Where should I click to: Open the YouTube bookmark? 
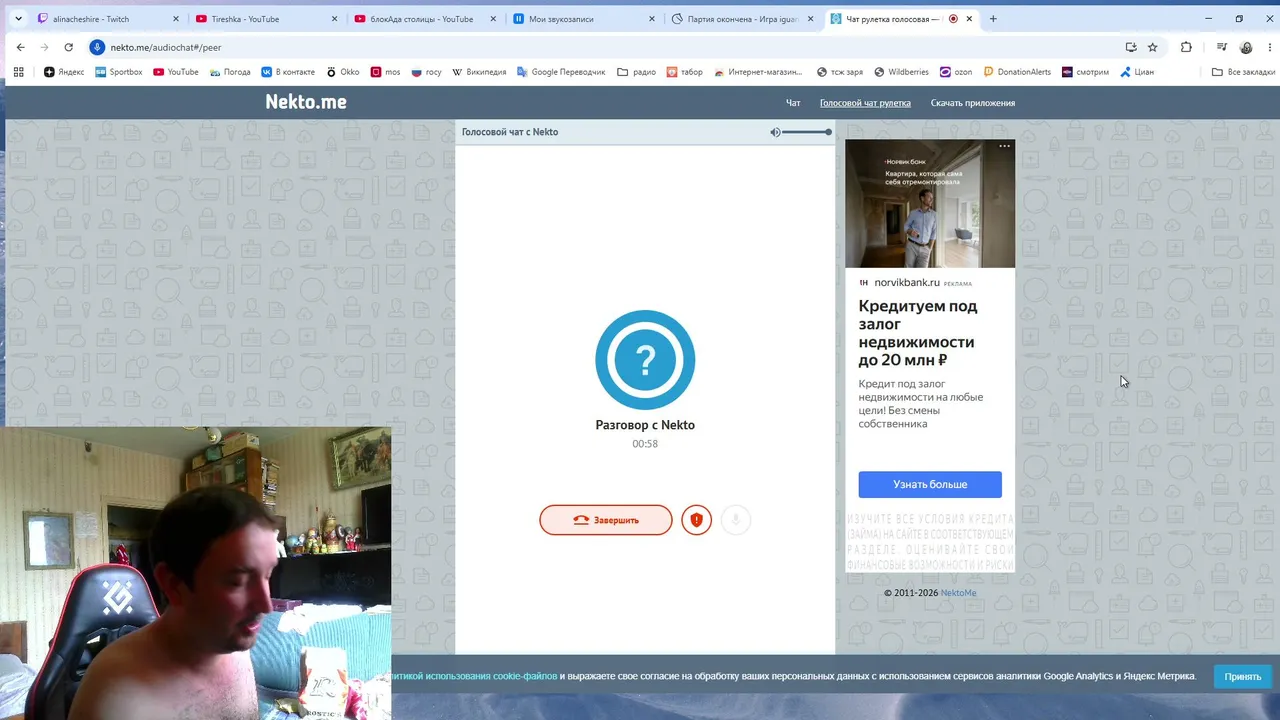click(175, 72)
